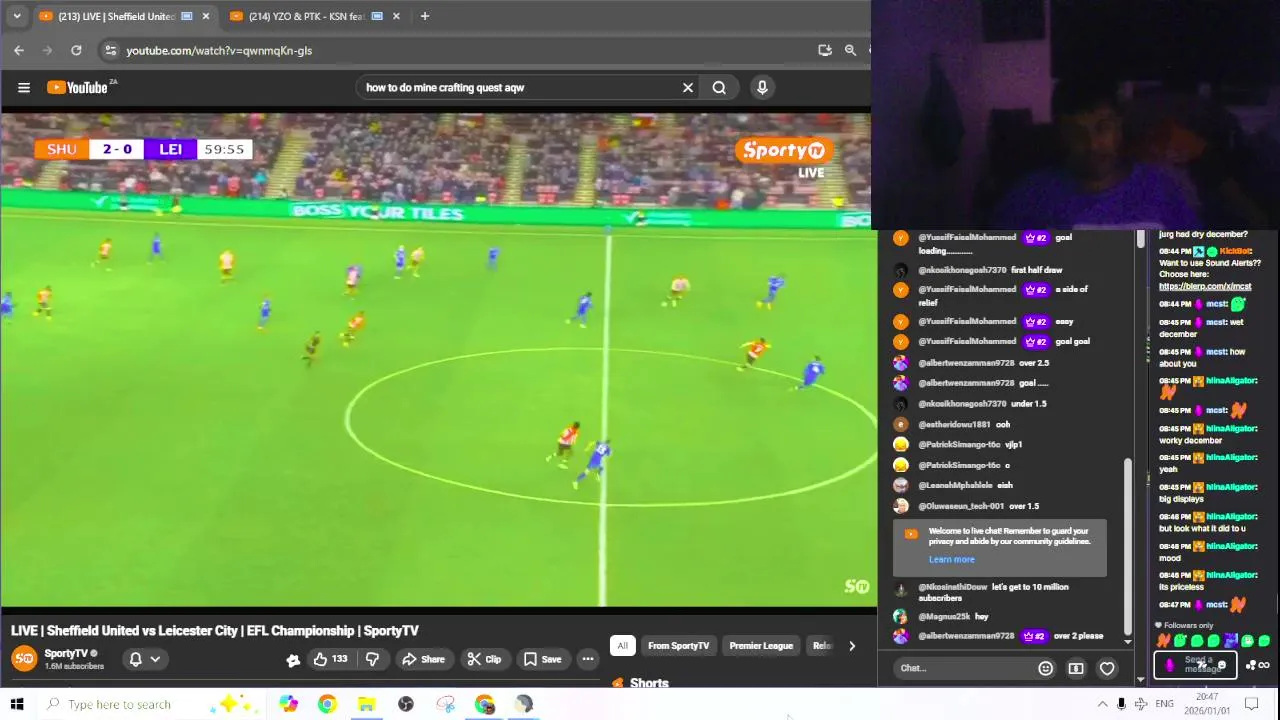1280x720 pixels.
Task: Open Copilot from taskbar
Action: pyautogui.click(x=288, y=704)
